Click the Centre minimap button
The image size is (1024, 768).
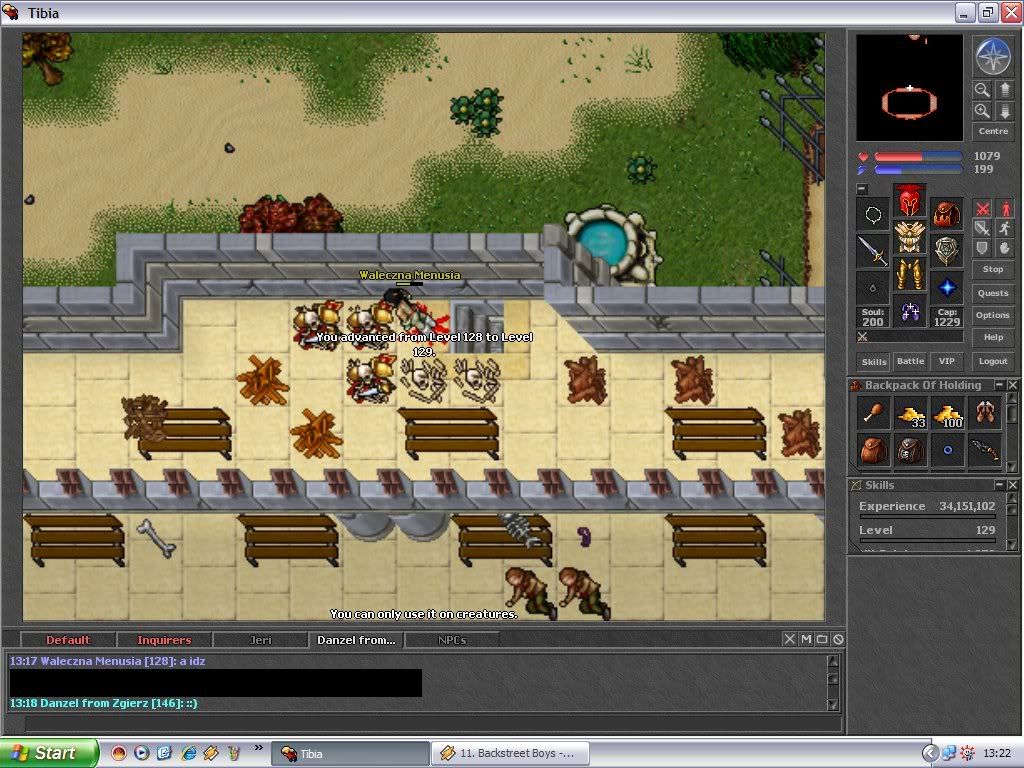(x=993, y=131)
